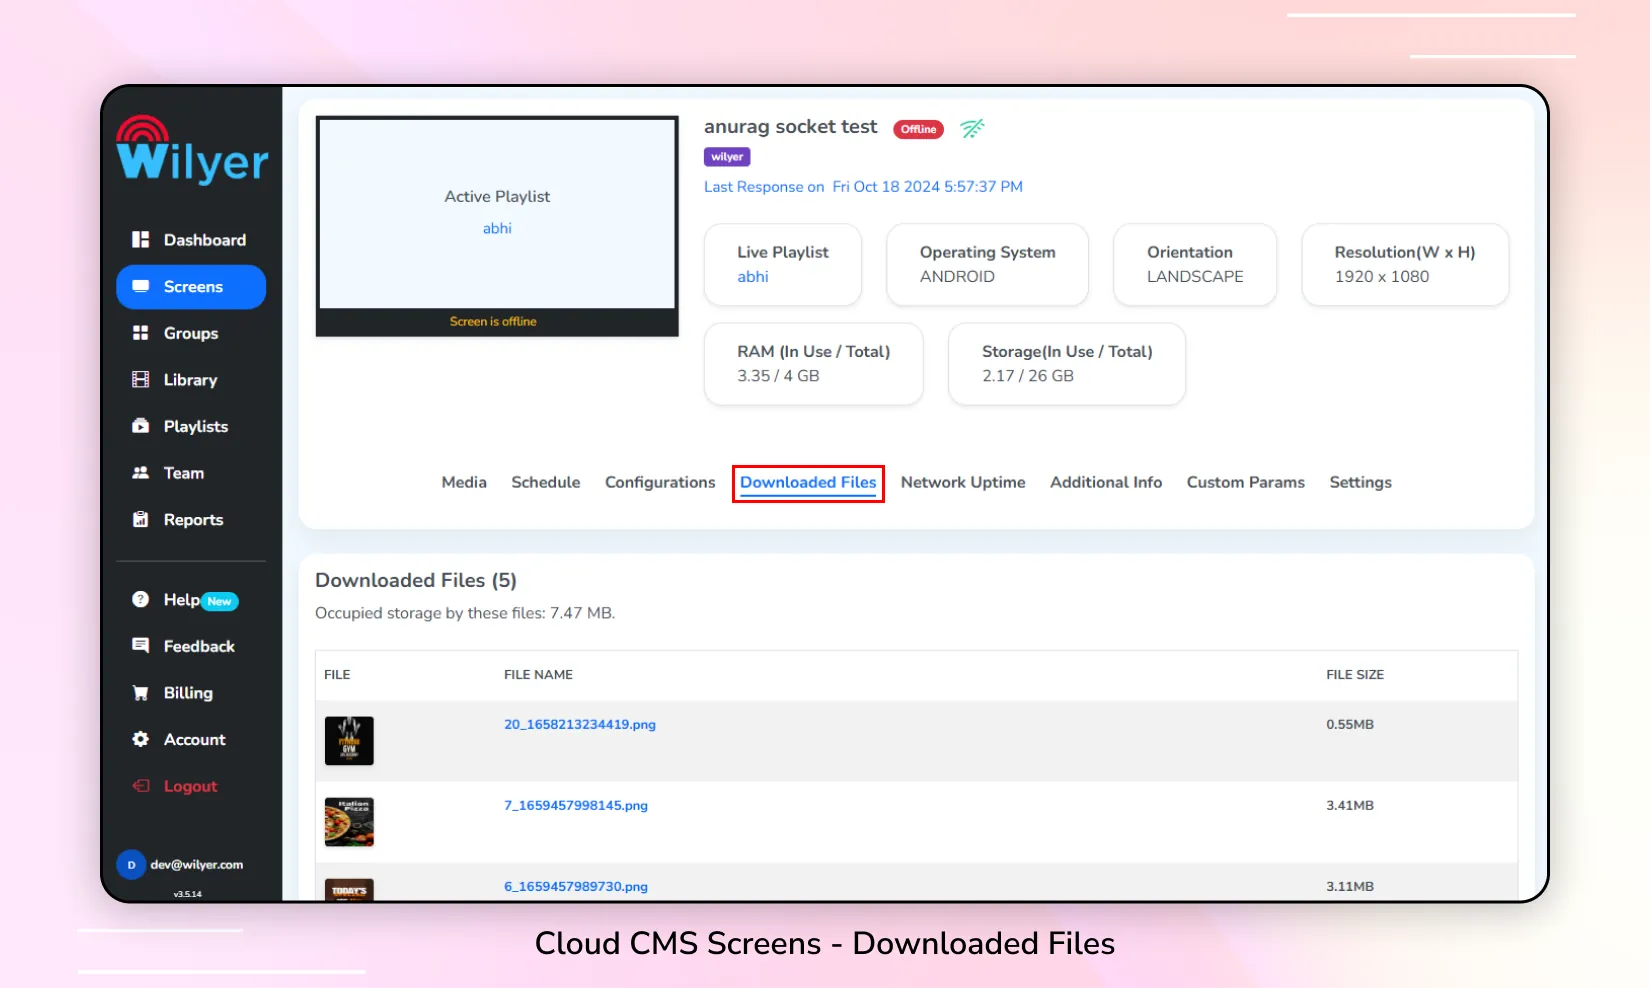Switch to the Custom Params tab

point(1246,482)
